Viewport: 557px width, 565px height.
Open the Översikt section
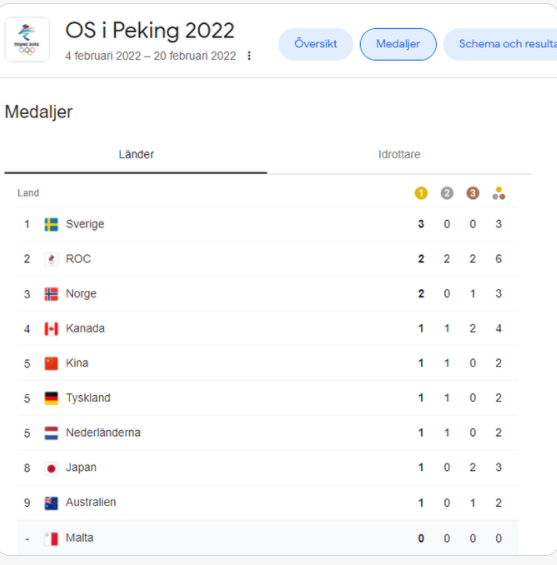tap(316, 44)
